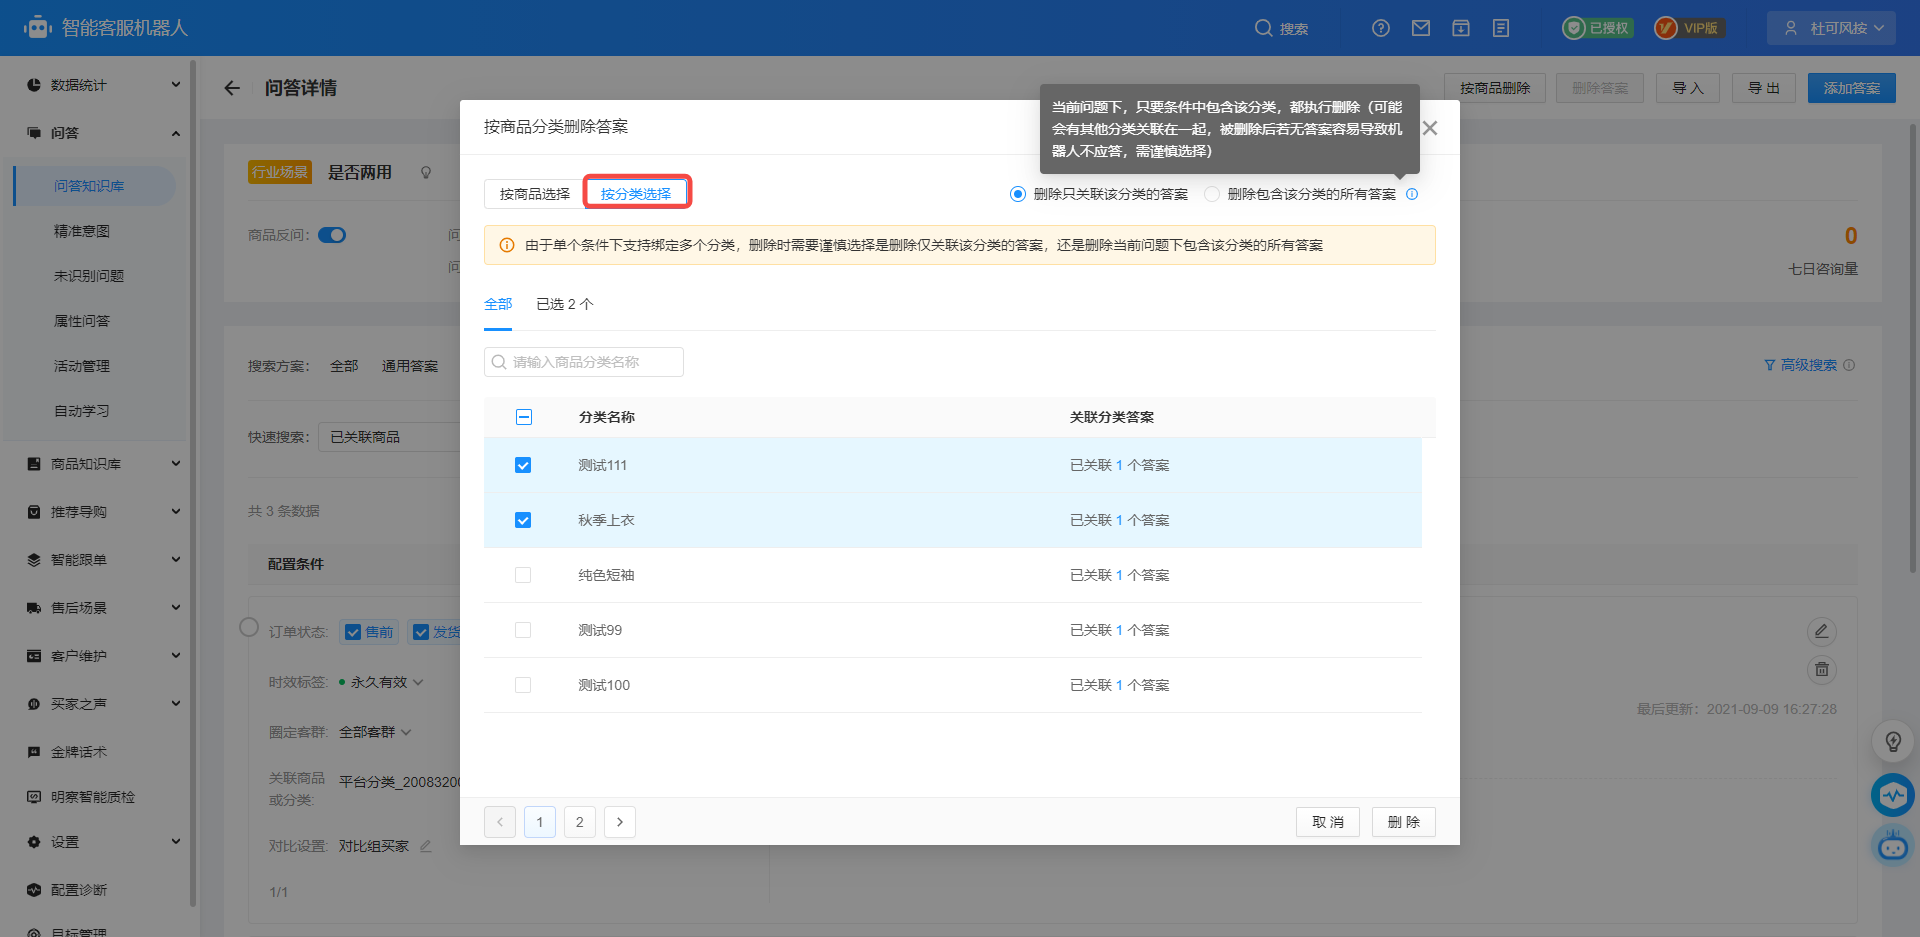The width and height of the screenshot is (1920, 937).
Task: Expand the 设置 sidebar menu
Action: 176,842
